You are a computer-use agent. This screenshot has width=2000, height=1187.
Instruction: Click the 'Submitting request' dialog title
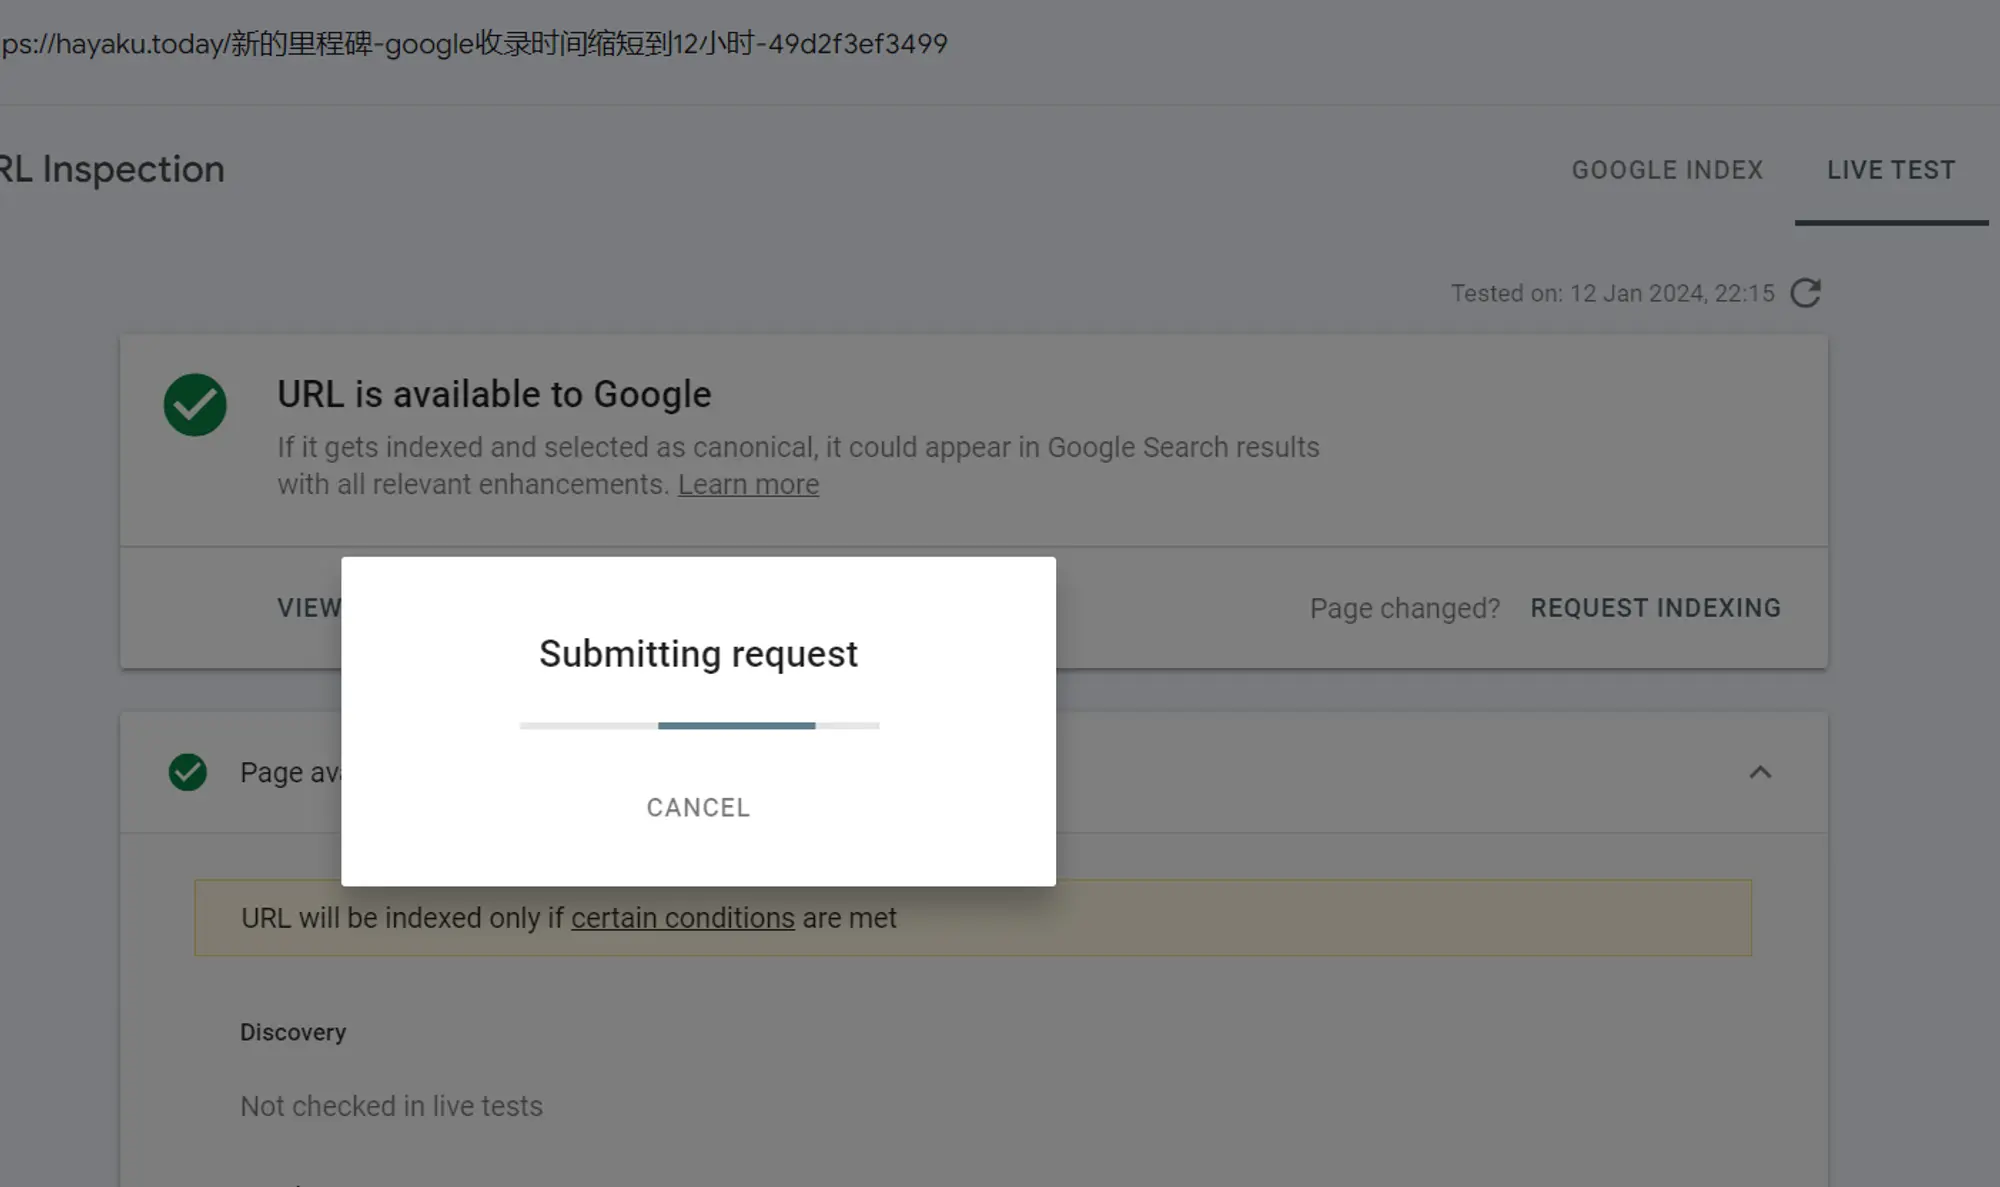coord(698,654)
